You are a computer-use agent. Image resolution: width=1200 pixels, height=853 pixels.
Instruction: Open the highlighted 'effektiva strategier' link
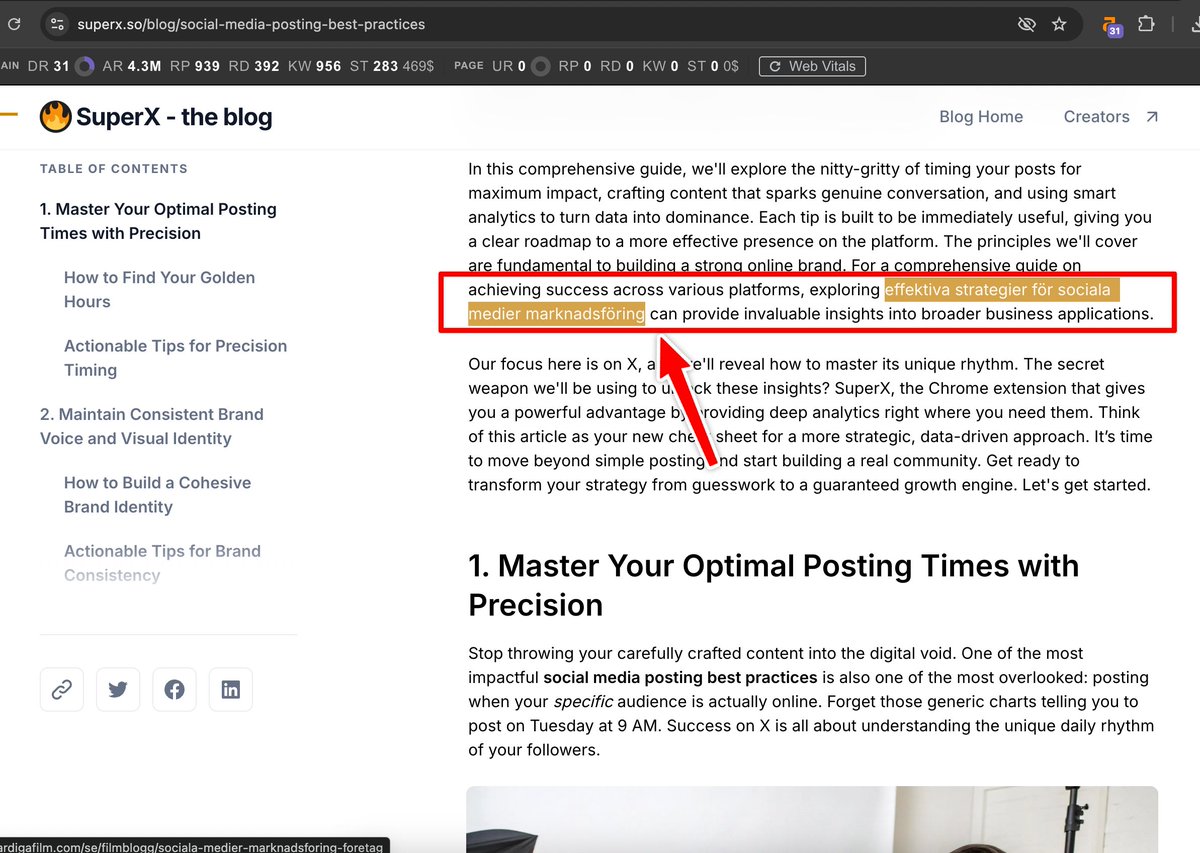click(x=1000, y=289)
